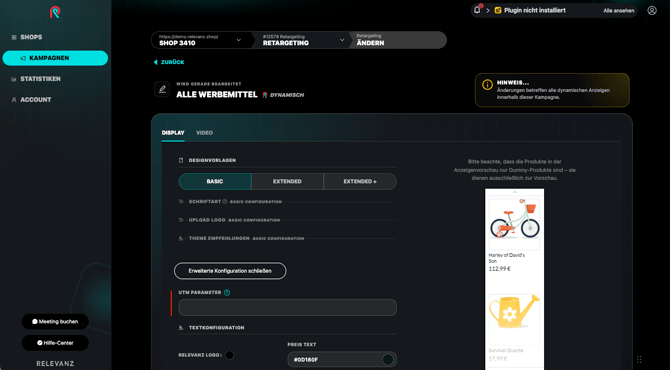Image resolution: width=670 pixels, height=370 pixels.
Task: Open the notifications bell
Action: pyautogui.click(x=477, y=10)
